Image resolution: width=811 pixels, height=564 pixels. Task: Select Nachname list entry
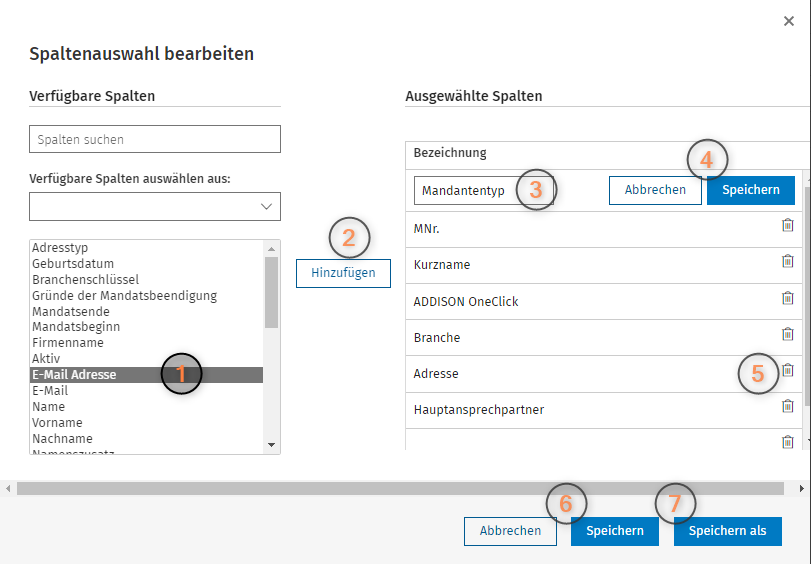[x=146, y=439]
